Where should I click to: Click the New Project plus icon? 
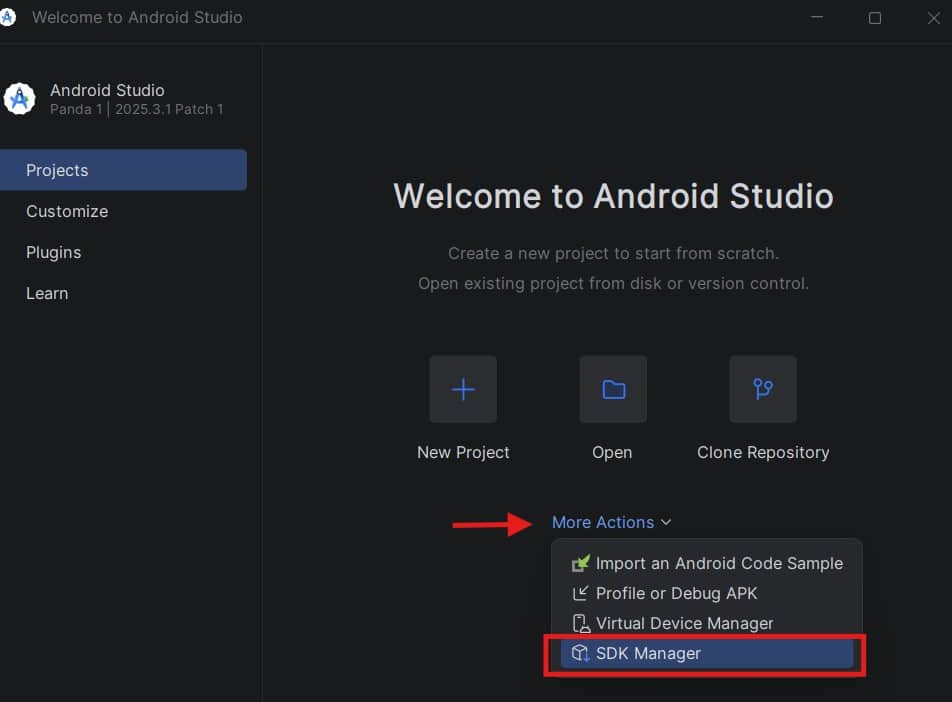[463, 389]
